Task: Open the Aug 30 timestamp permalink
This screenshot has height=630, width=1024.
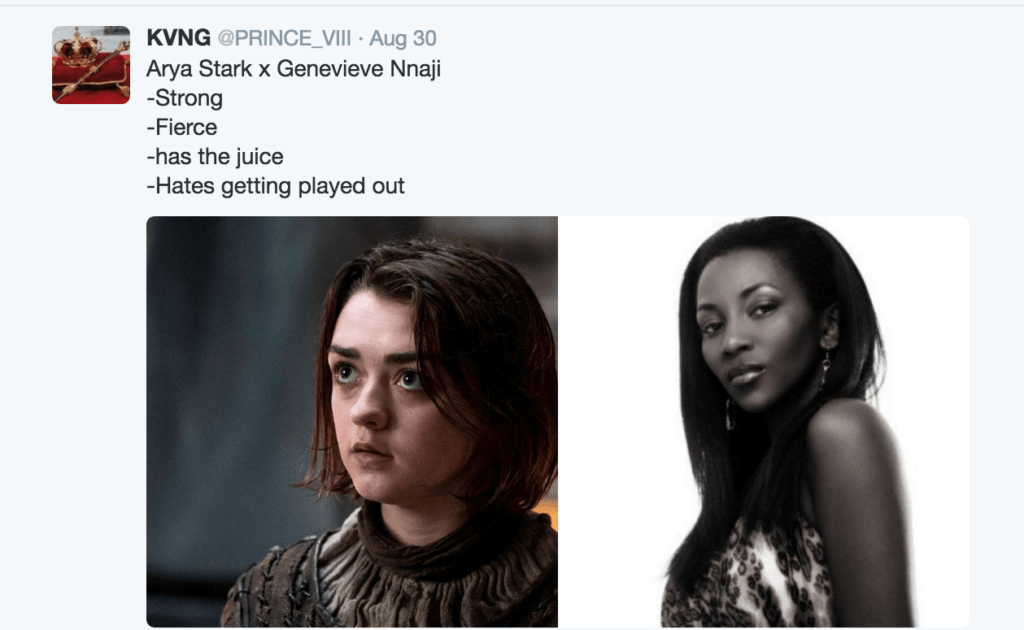Action: point(403,39)
